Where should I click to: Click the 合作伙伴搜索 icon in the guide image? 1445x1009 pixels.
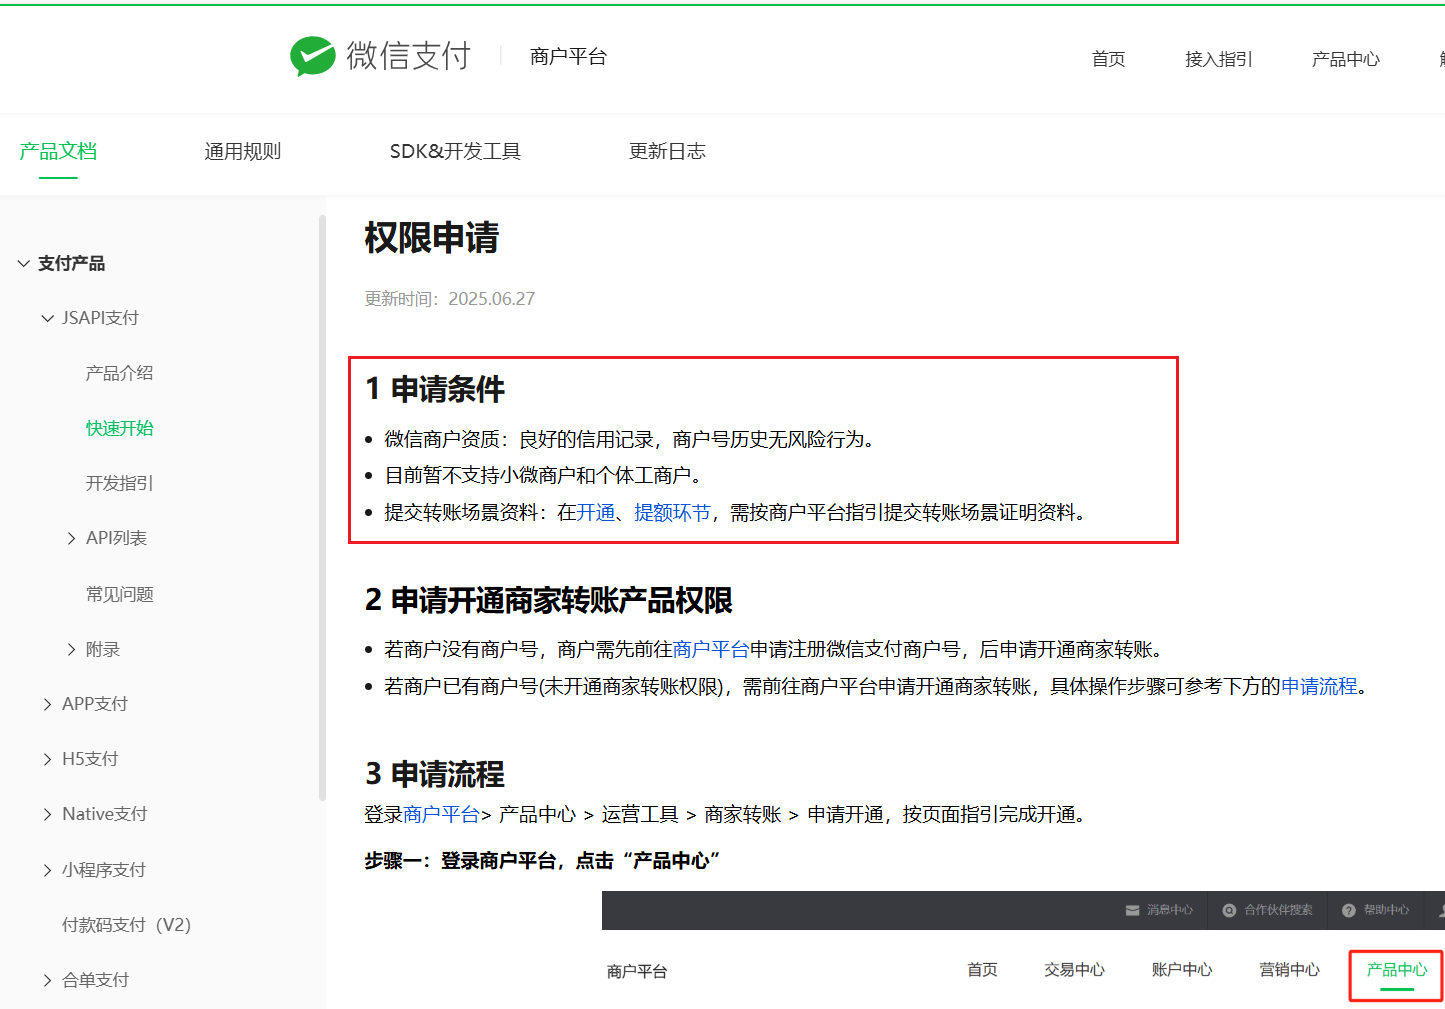point(1229,910)
